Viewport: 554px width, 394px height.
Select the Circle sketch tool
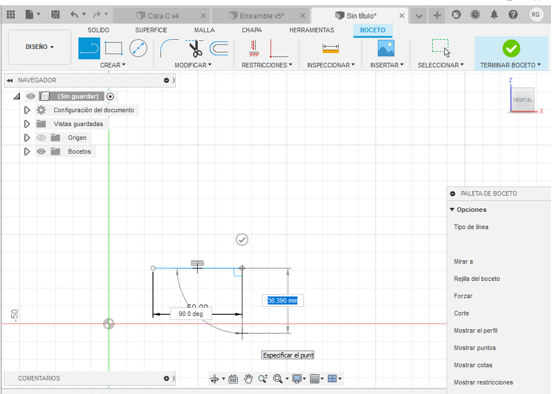click(138, 48)
